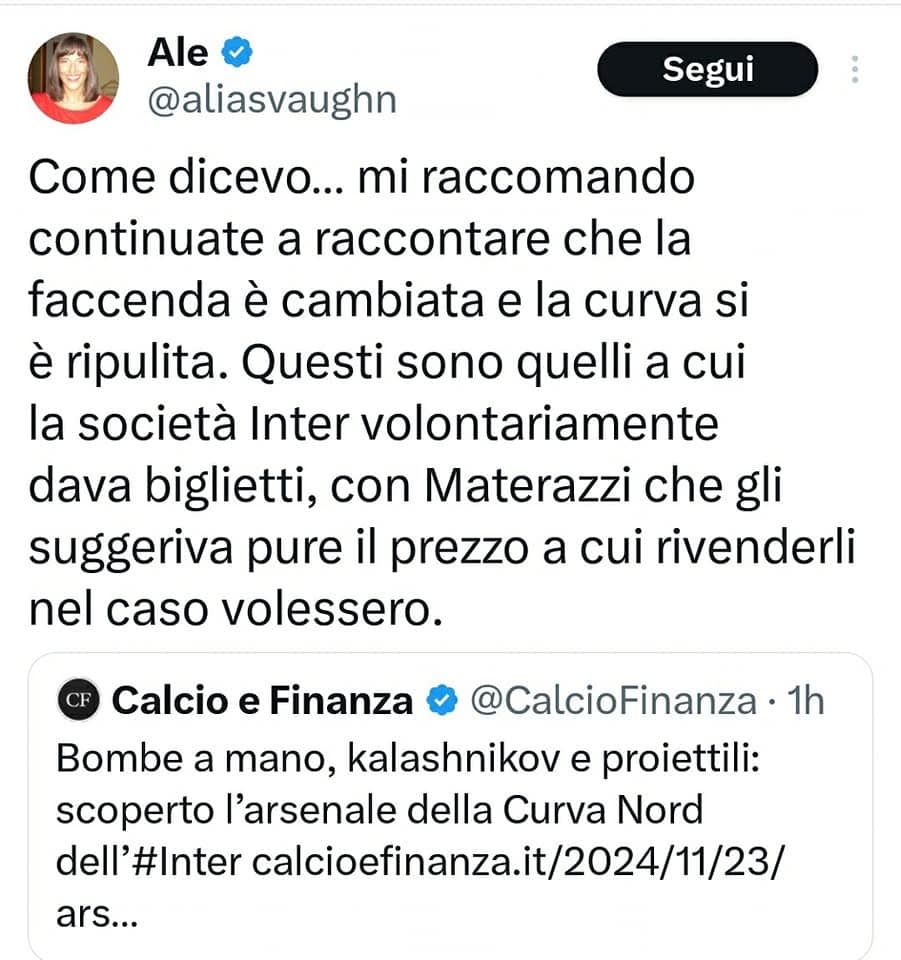The width and height of the screenshot is (901, 960).
Task: Open the three-dot more options menu
Action: (x=855, y=69)
